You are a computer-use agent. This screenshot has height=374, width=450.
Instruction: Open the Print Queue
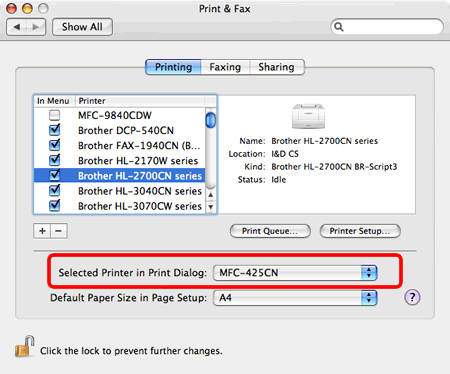(x=270, y=231)
